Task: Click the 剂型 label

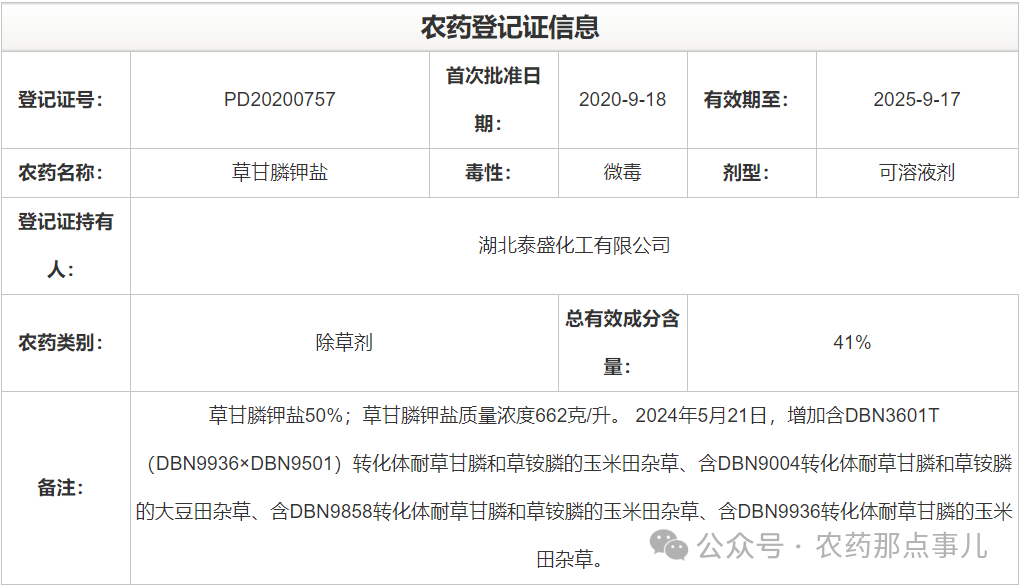Action: (x=745, y=173)
